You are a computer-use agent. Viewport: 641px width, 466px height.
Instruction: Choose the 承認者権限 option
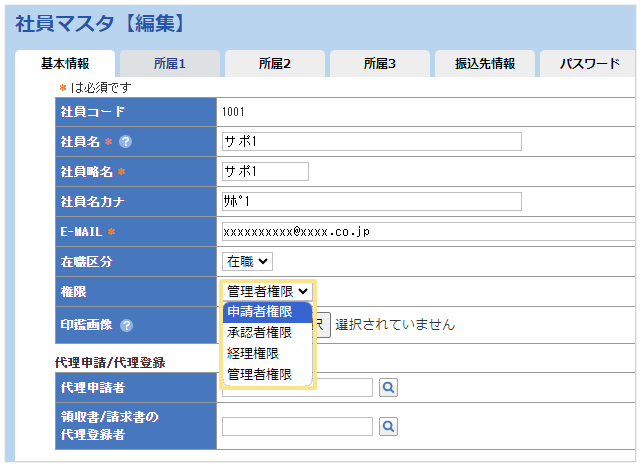coord(260,332)
